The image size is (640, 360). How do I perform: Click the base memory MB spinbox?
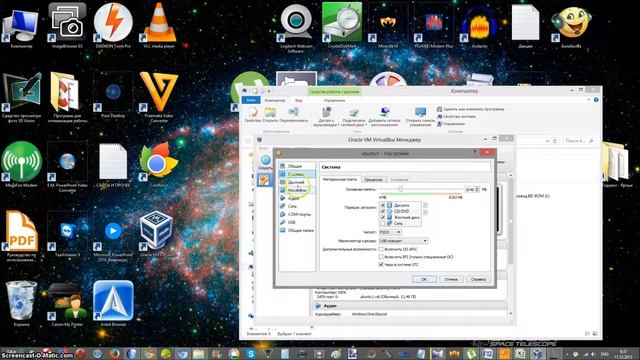click(x=472, y=189)
